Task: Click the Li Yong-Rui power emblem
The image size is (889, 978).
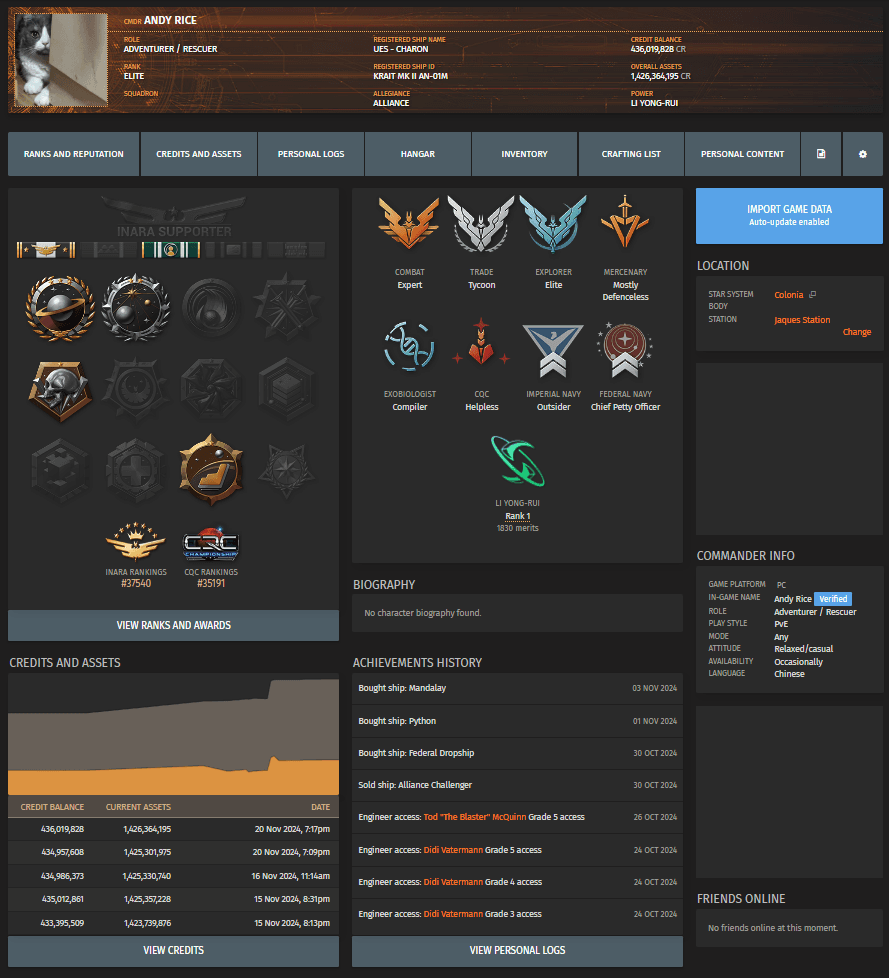Action: 517,461
